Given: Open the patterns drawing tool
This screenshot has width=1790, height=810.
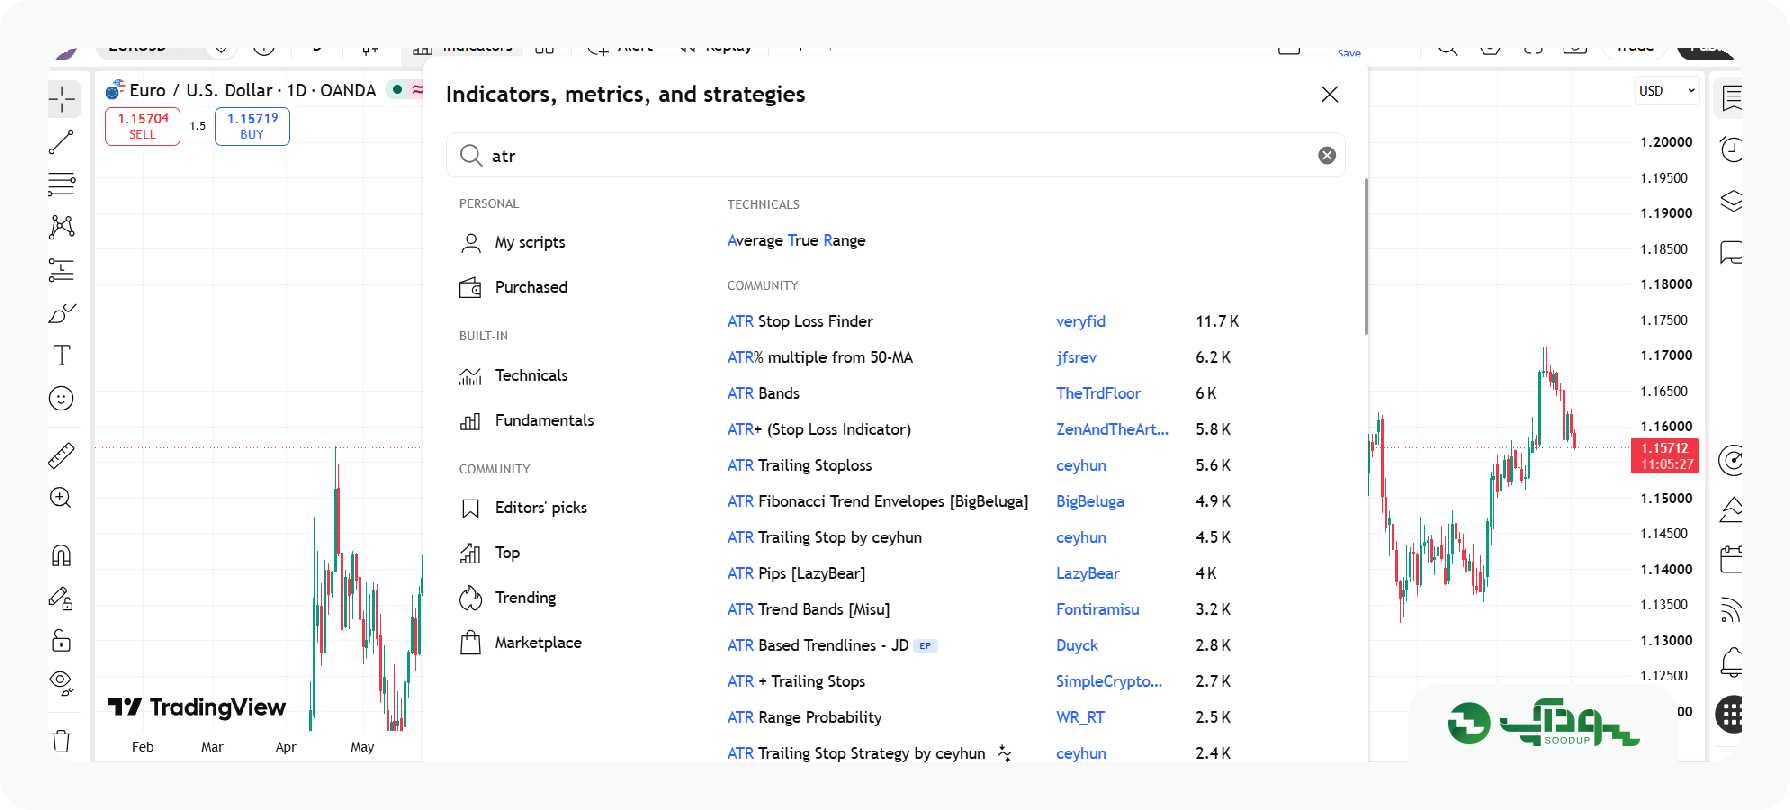Looking at the screenshot, I should pyautogui.click(x=62, y=227).
